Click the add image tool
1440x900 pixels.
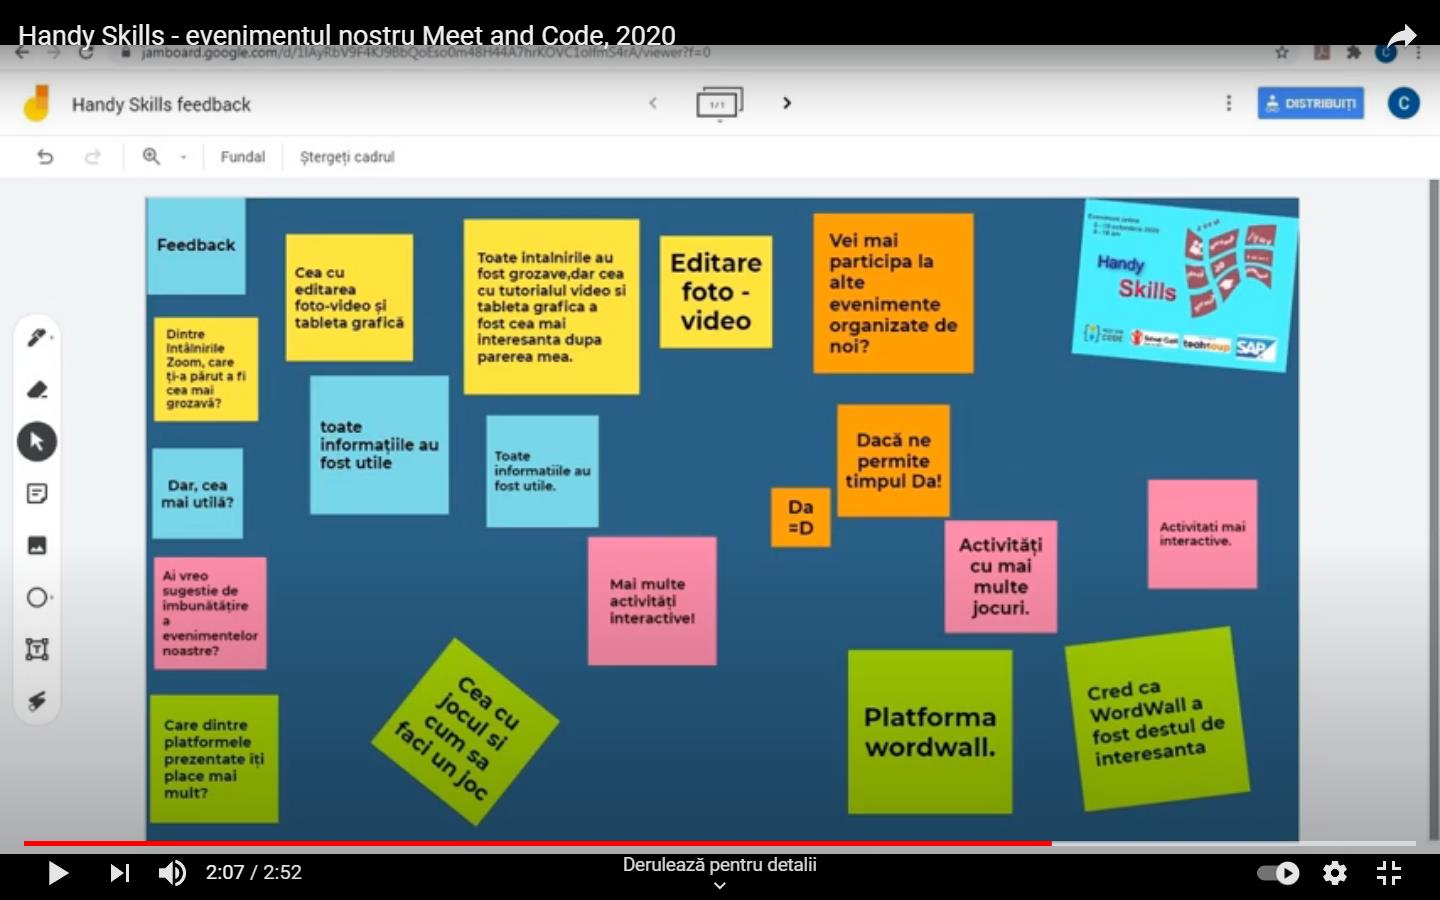(37, 546)
